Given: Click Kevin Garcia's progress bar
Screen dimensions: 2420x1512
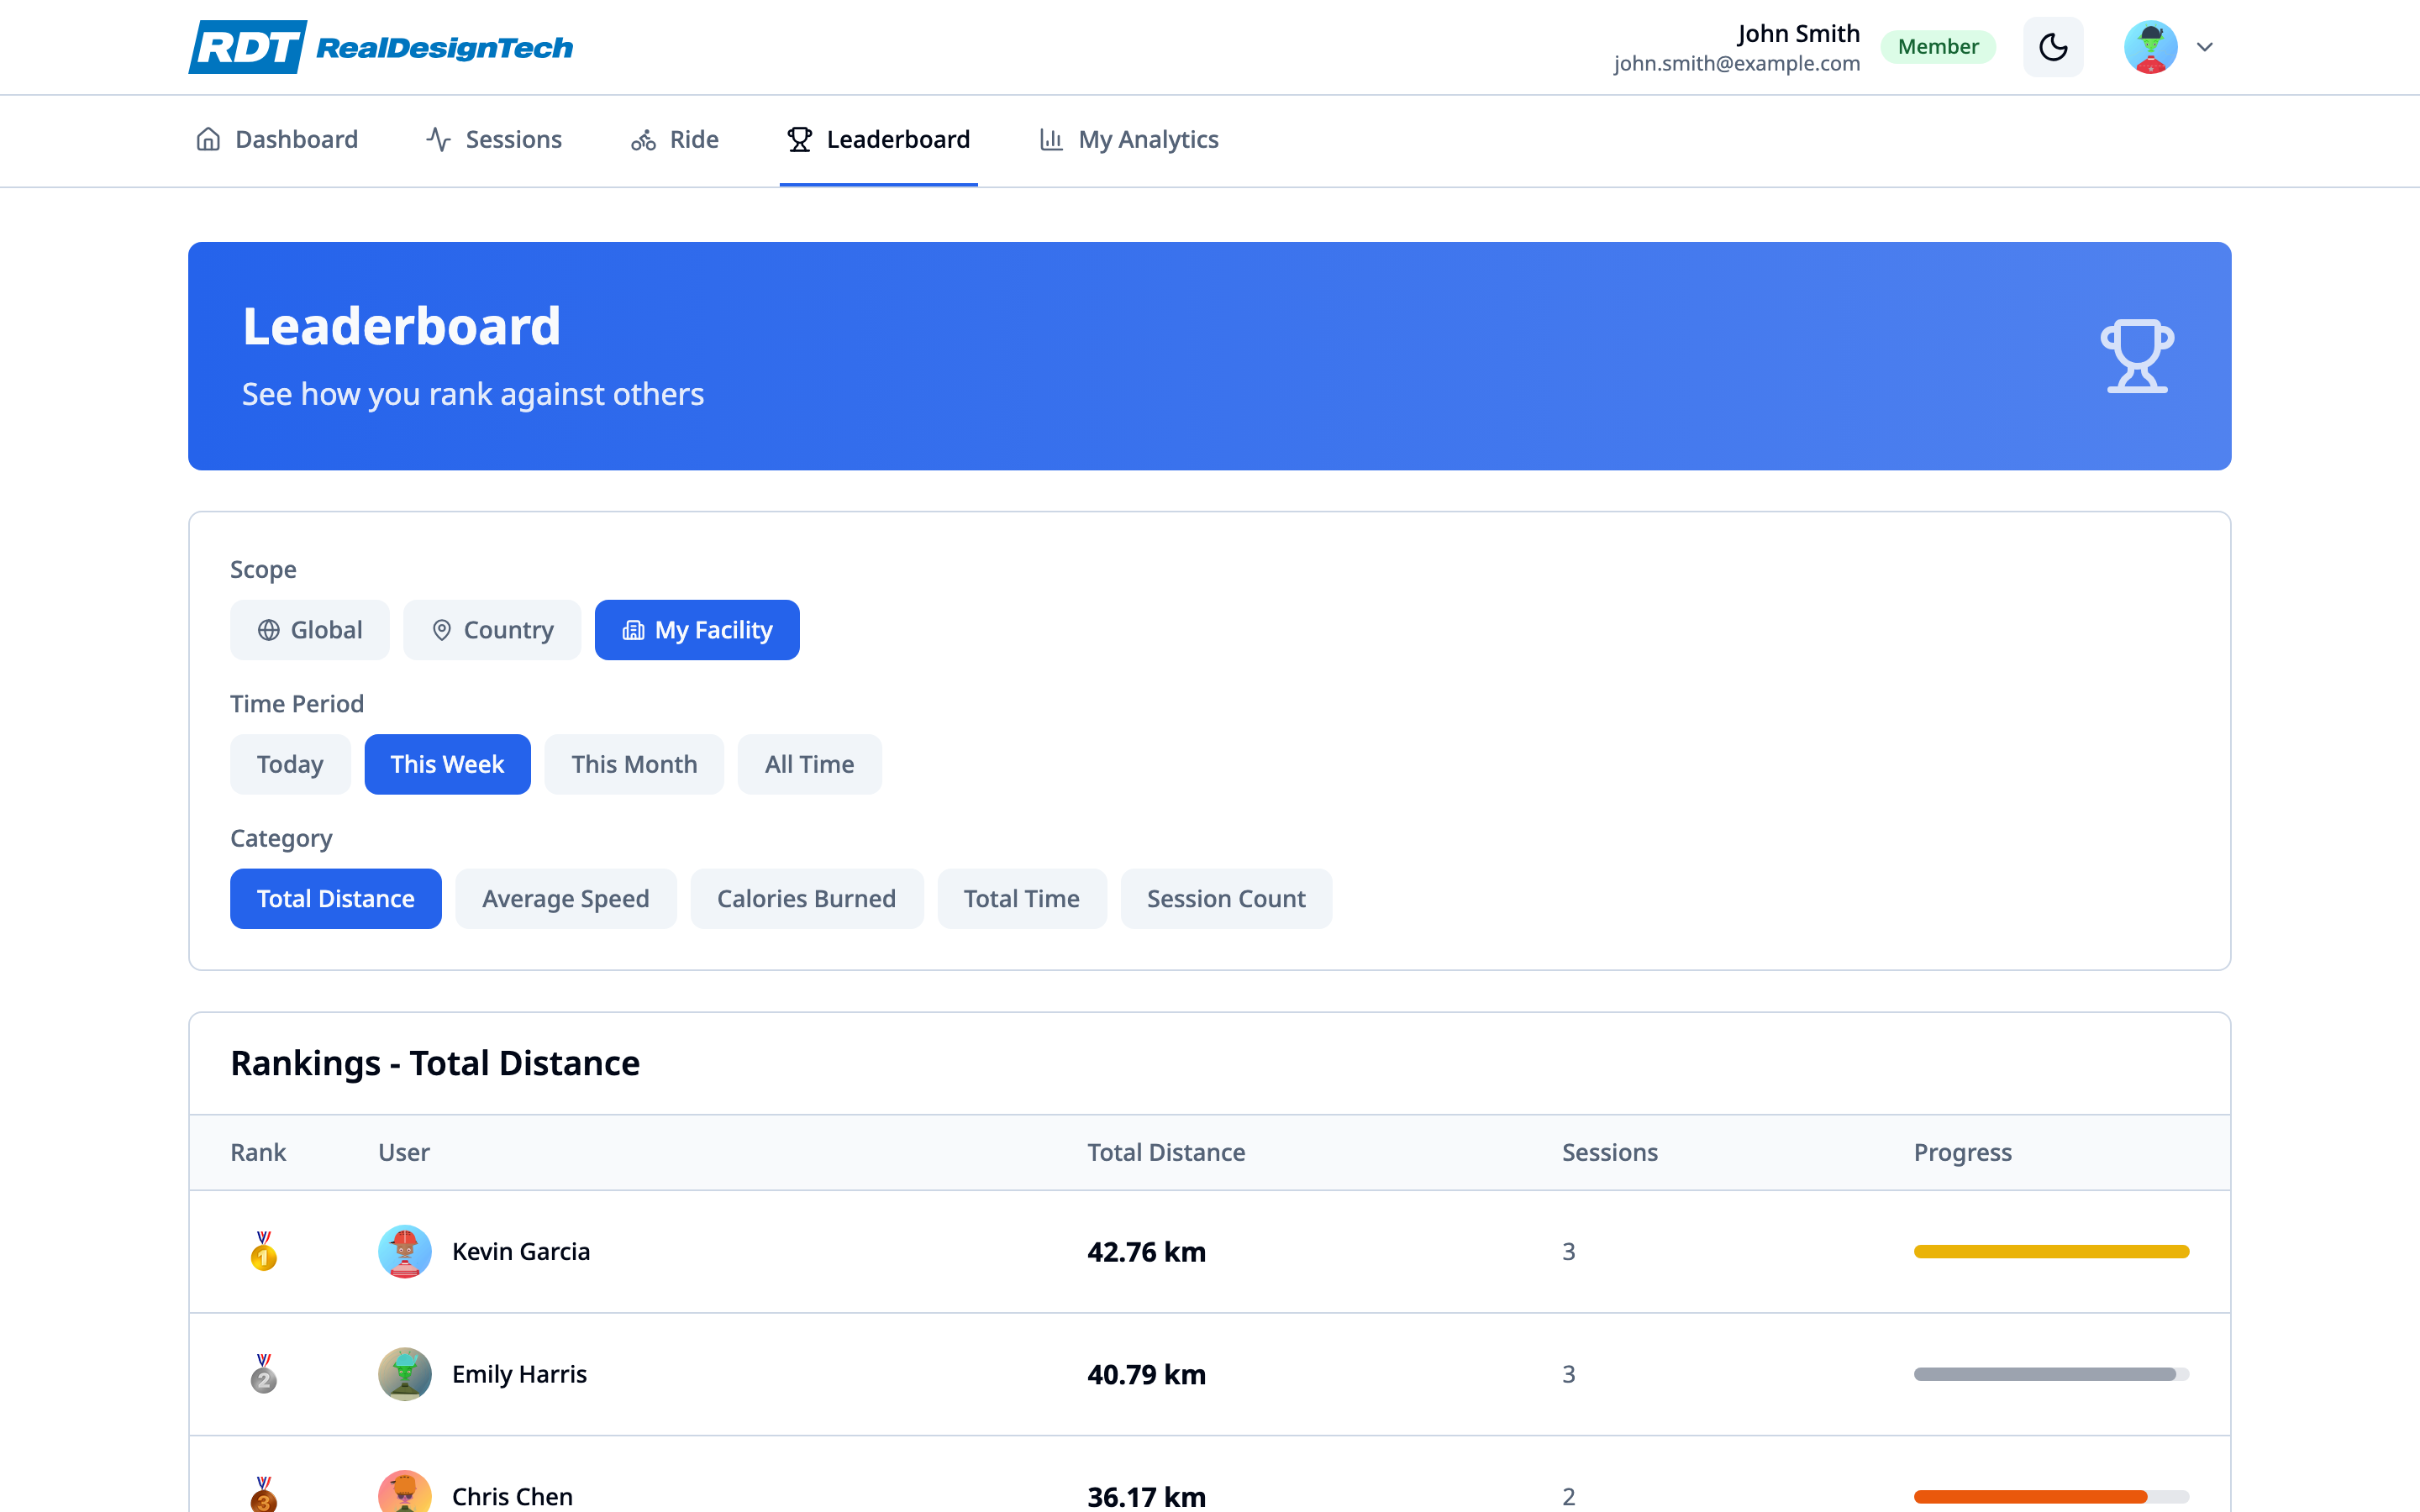Looking at the screenshot, I should tap(2051, 1250).
